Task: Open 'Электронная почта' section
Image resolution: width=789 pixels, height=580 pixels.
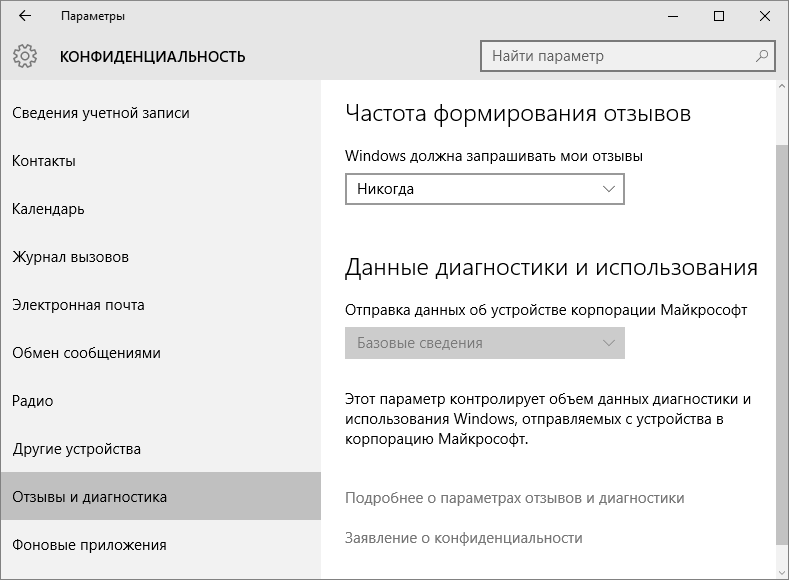Action: [x=161, y=305]
